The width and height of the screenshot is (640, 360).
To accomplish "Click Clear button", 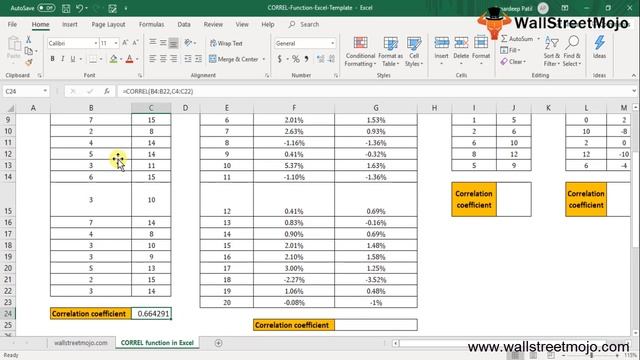I will (513, 62).
